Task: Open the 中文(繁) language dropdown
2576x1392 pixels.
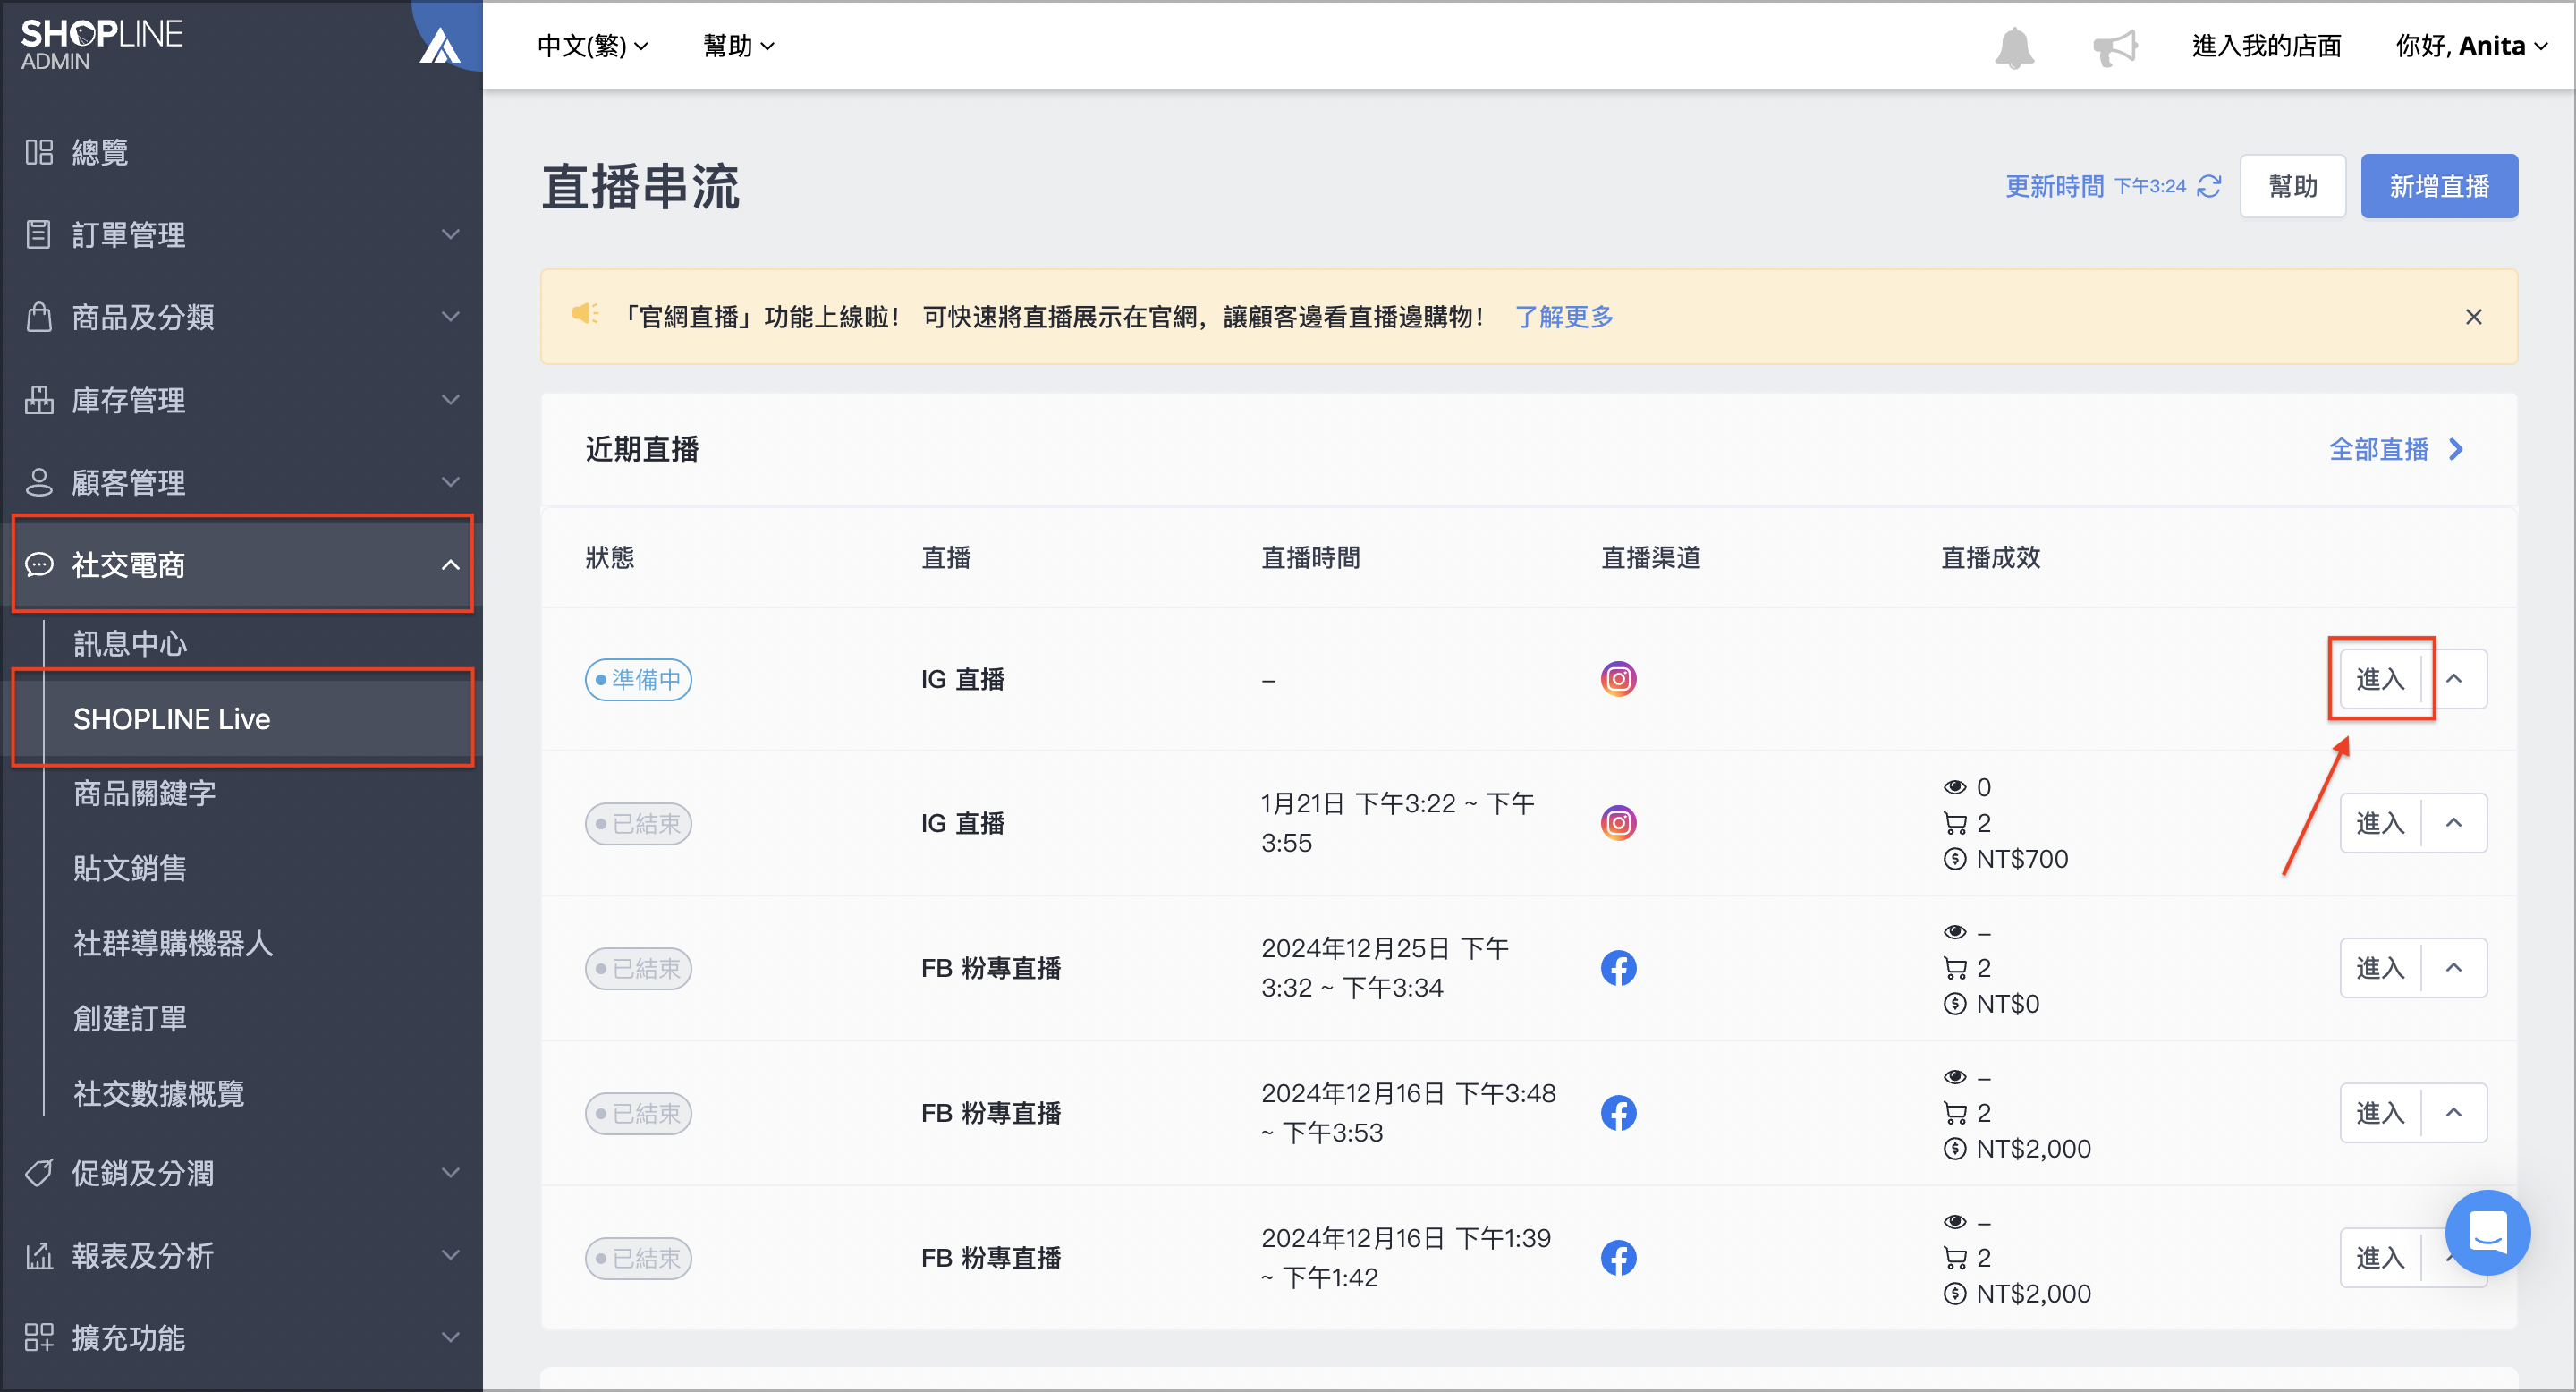Action: 593,46
